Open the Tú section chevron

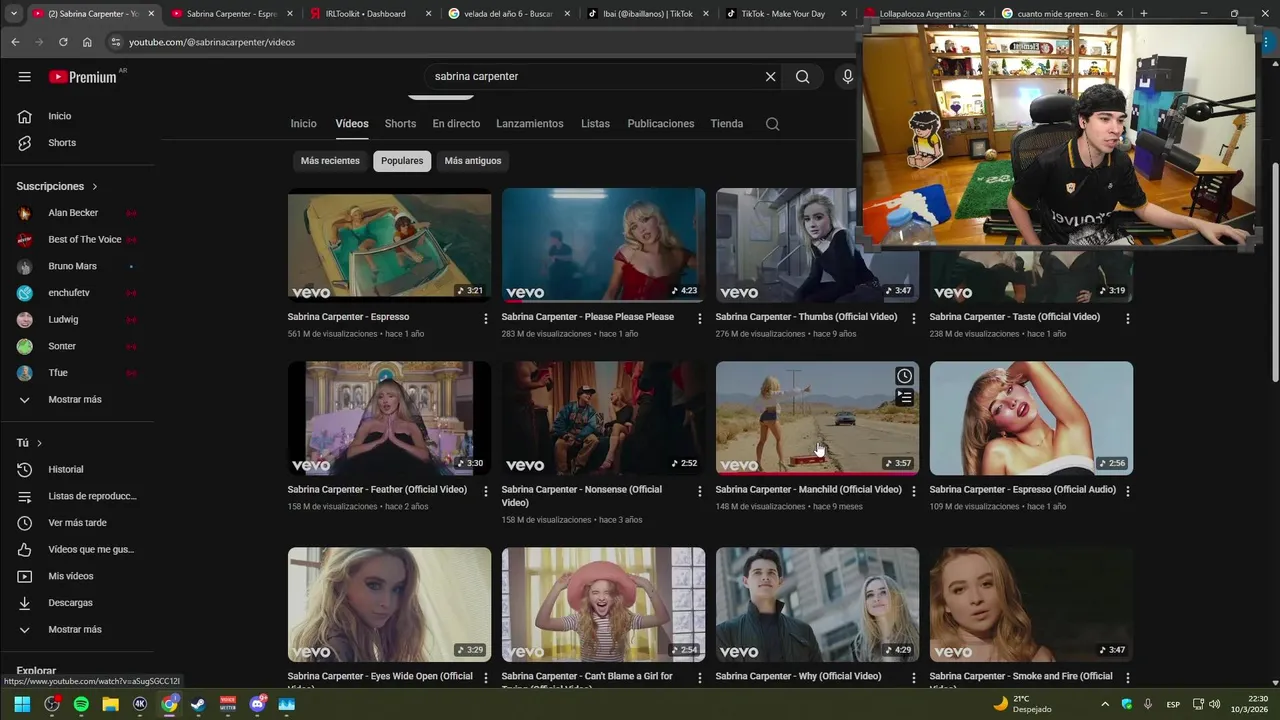click(x=39, y=443)
